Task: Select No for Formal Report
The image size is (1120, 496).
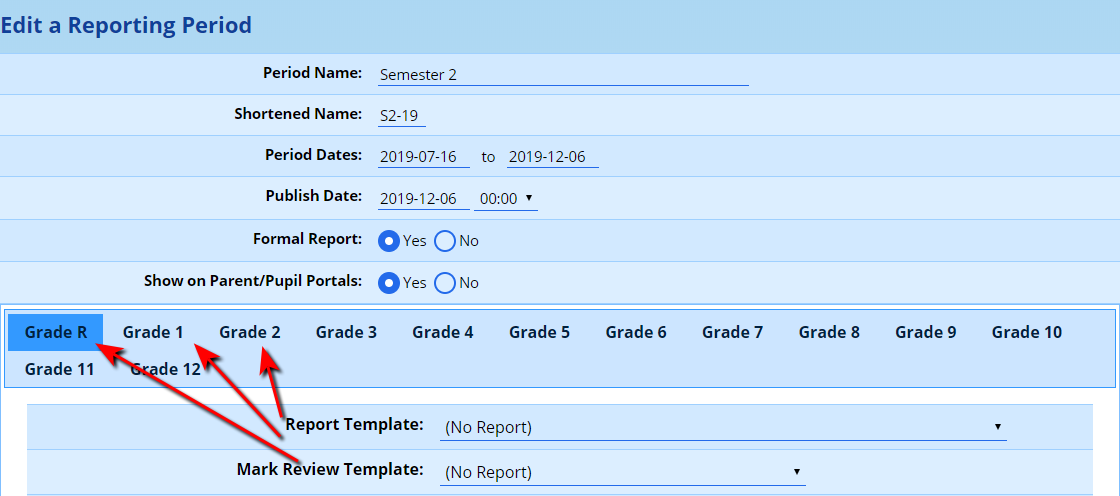Action: [x=445, y=241]
